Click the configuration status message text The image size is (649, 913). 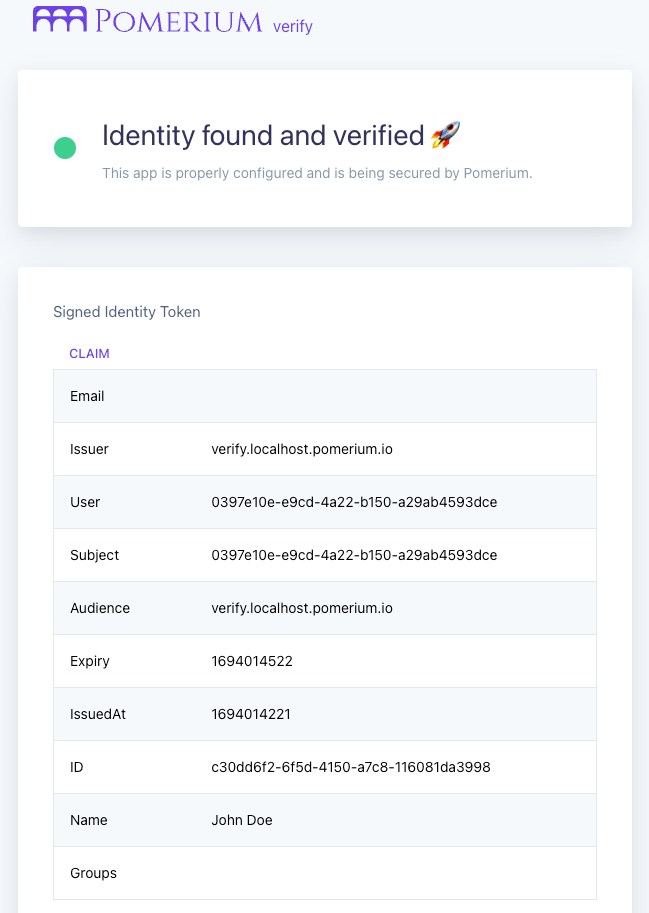point(318,173)
